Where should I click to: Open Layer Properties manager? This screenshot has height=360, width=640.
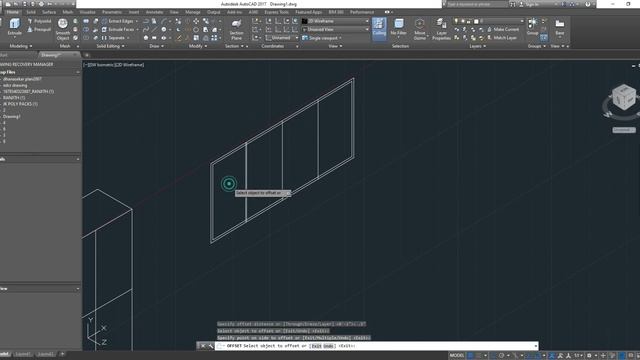point(441,29)
